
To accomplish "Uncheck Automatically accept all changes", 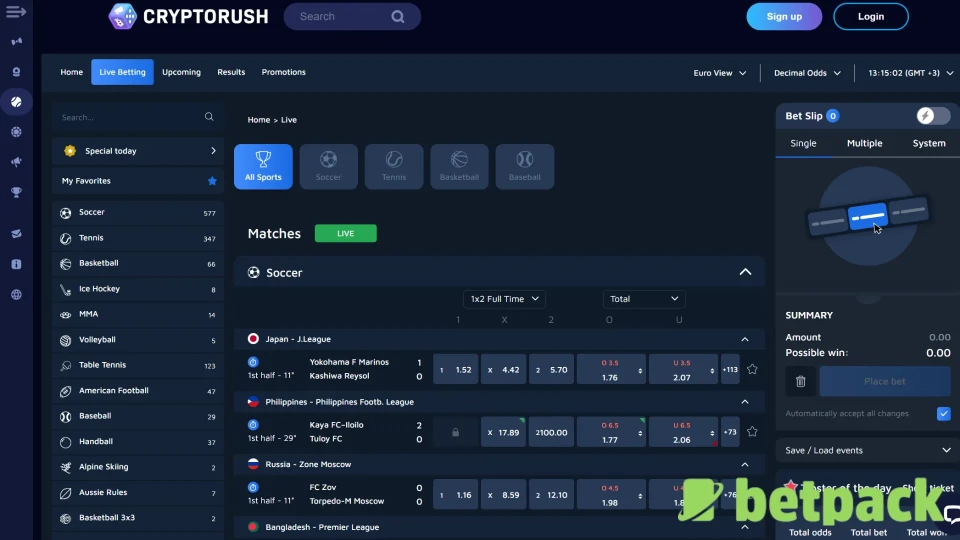I will pyautogui.click(x=943, y=413).
